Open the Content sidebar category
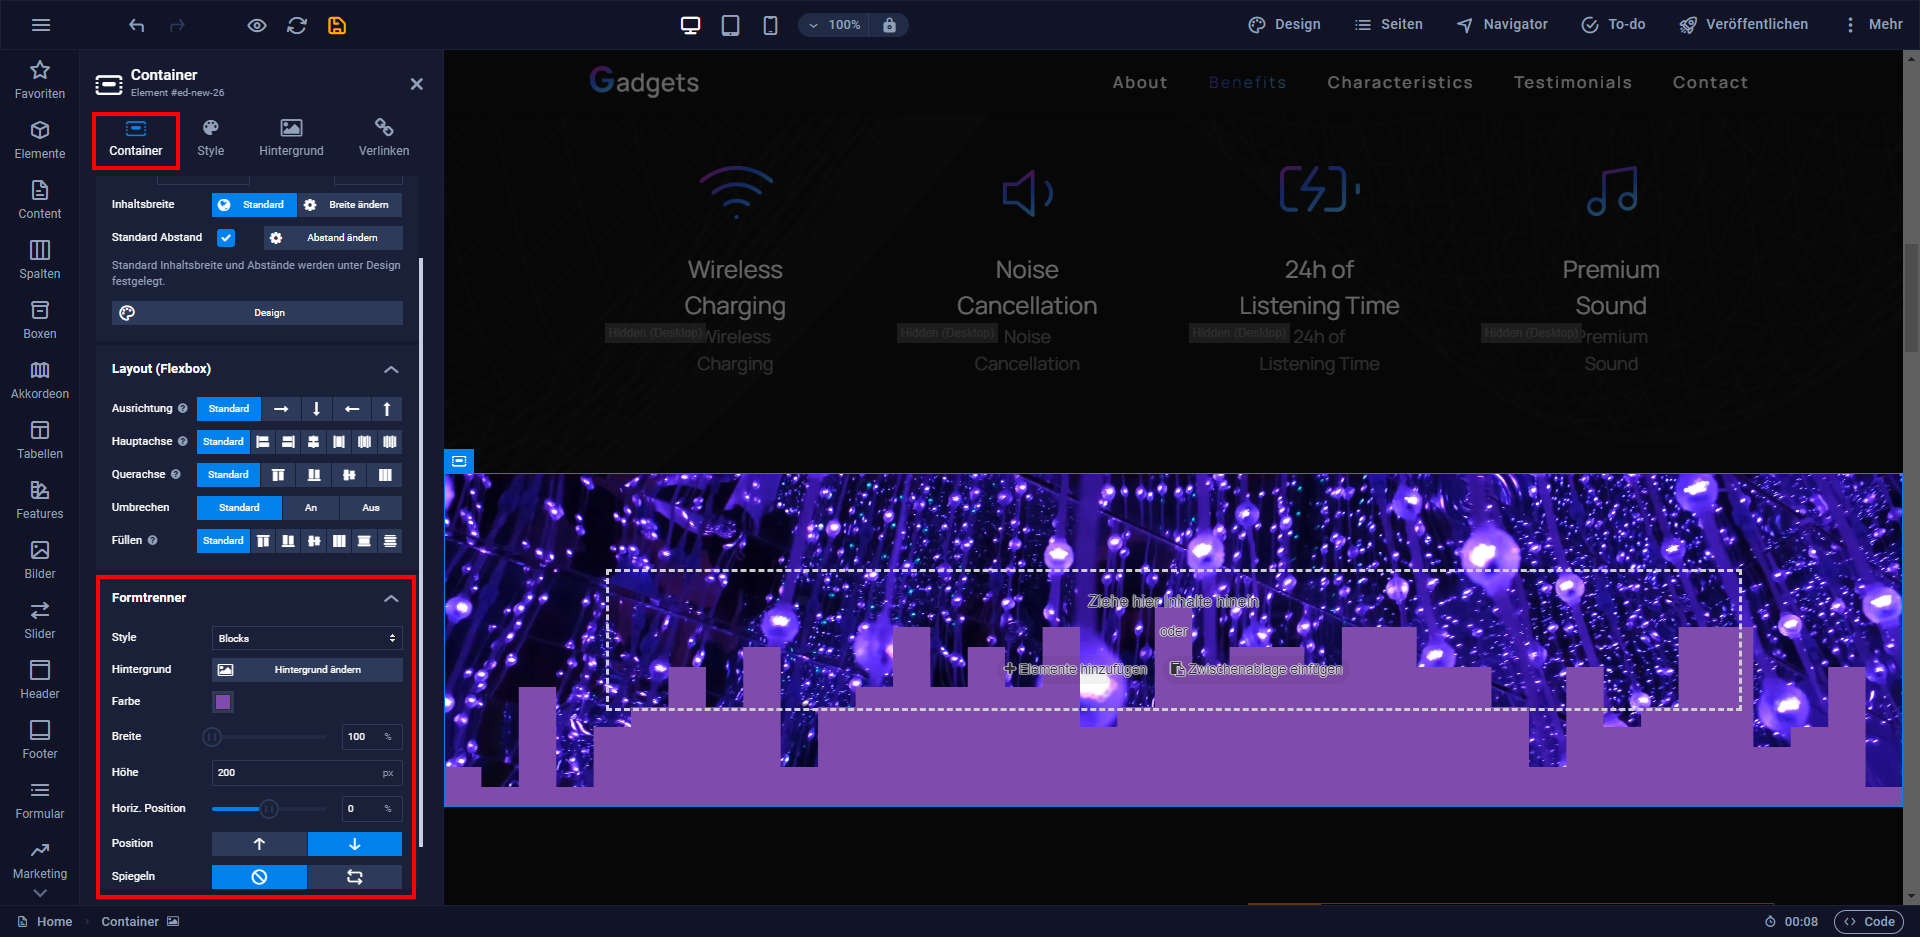The height and width of the screenshot is (937, 1920). point(40,200)
